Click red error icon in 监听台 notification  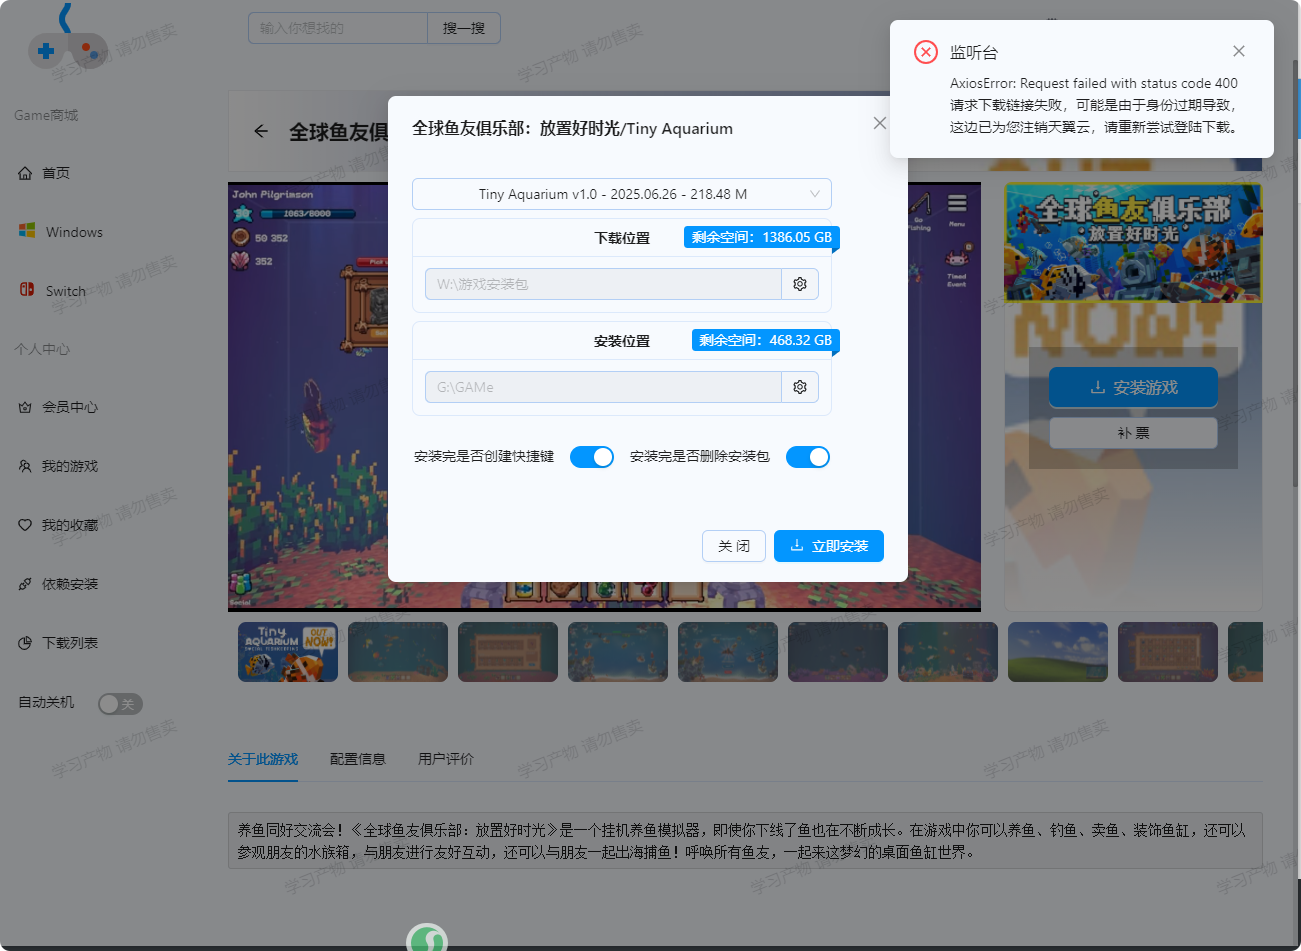pyautogui.click(x=926, y=52)
